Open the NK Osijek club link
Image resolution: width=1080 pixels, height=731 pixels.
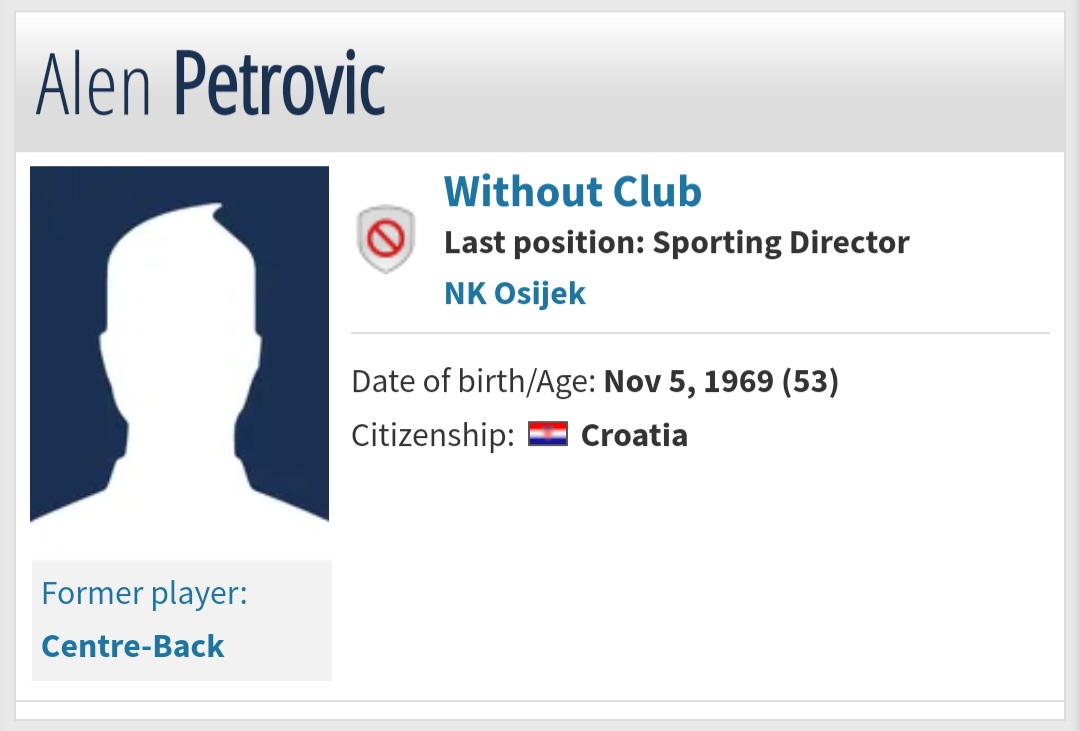[515, 293]
